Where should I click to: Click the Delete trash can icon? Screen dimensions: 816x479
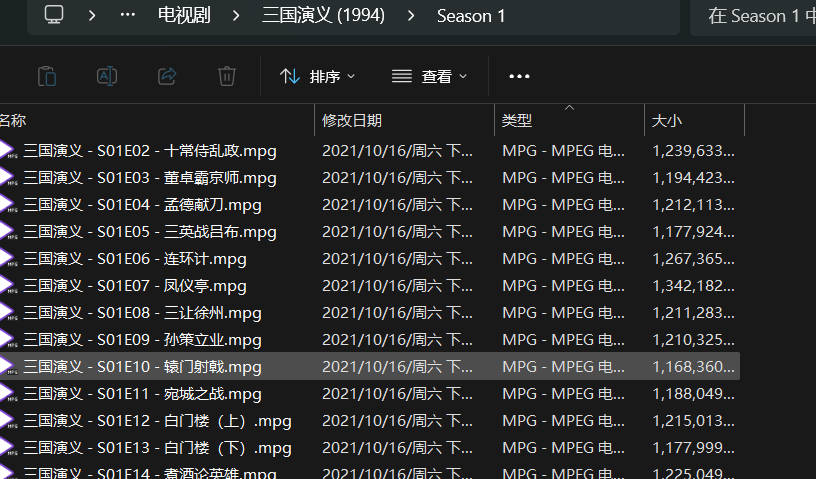coord(226,77)
